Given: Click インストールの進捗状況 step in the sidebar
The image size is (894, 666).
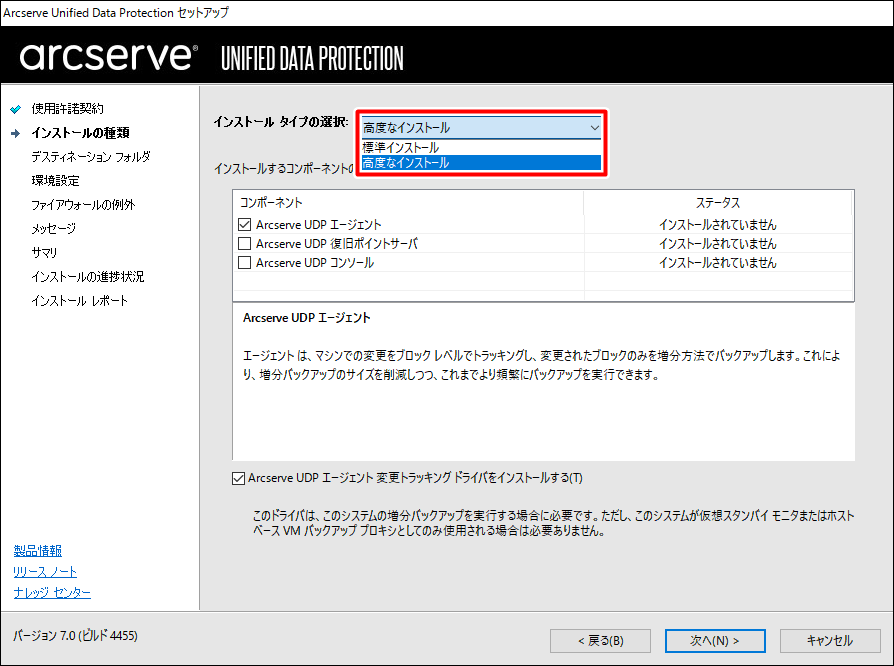Looking at the screenshot, I should coord(88,277).
